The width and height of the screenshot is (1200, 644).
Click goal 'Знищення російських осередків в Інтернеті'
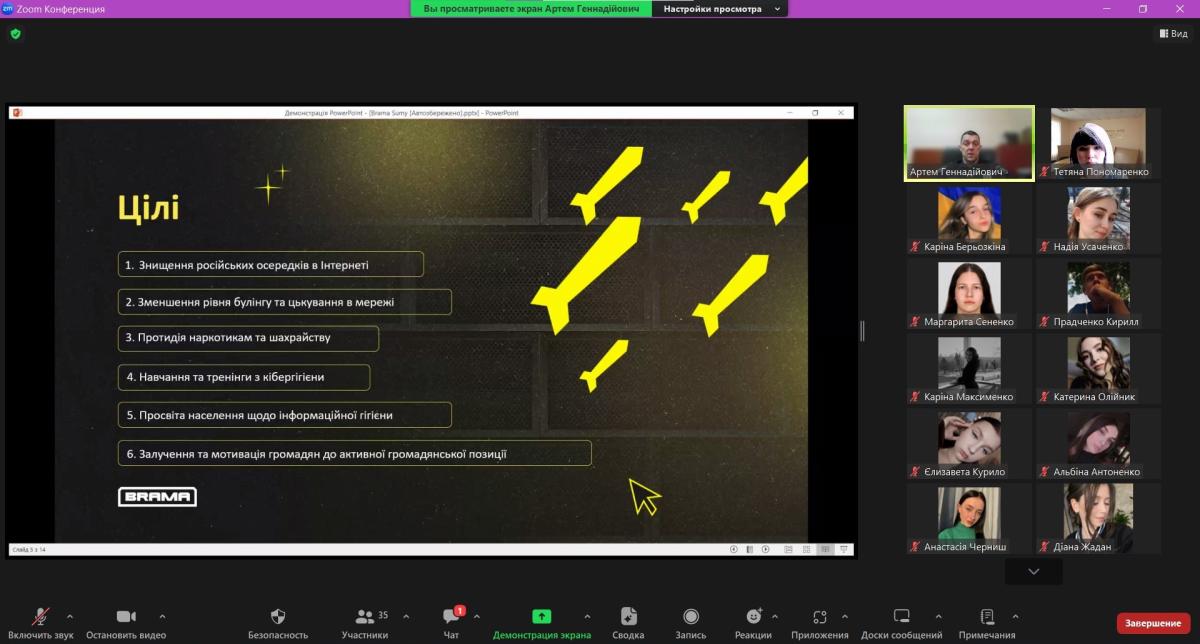pos(271,265)
